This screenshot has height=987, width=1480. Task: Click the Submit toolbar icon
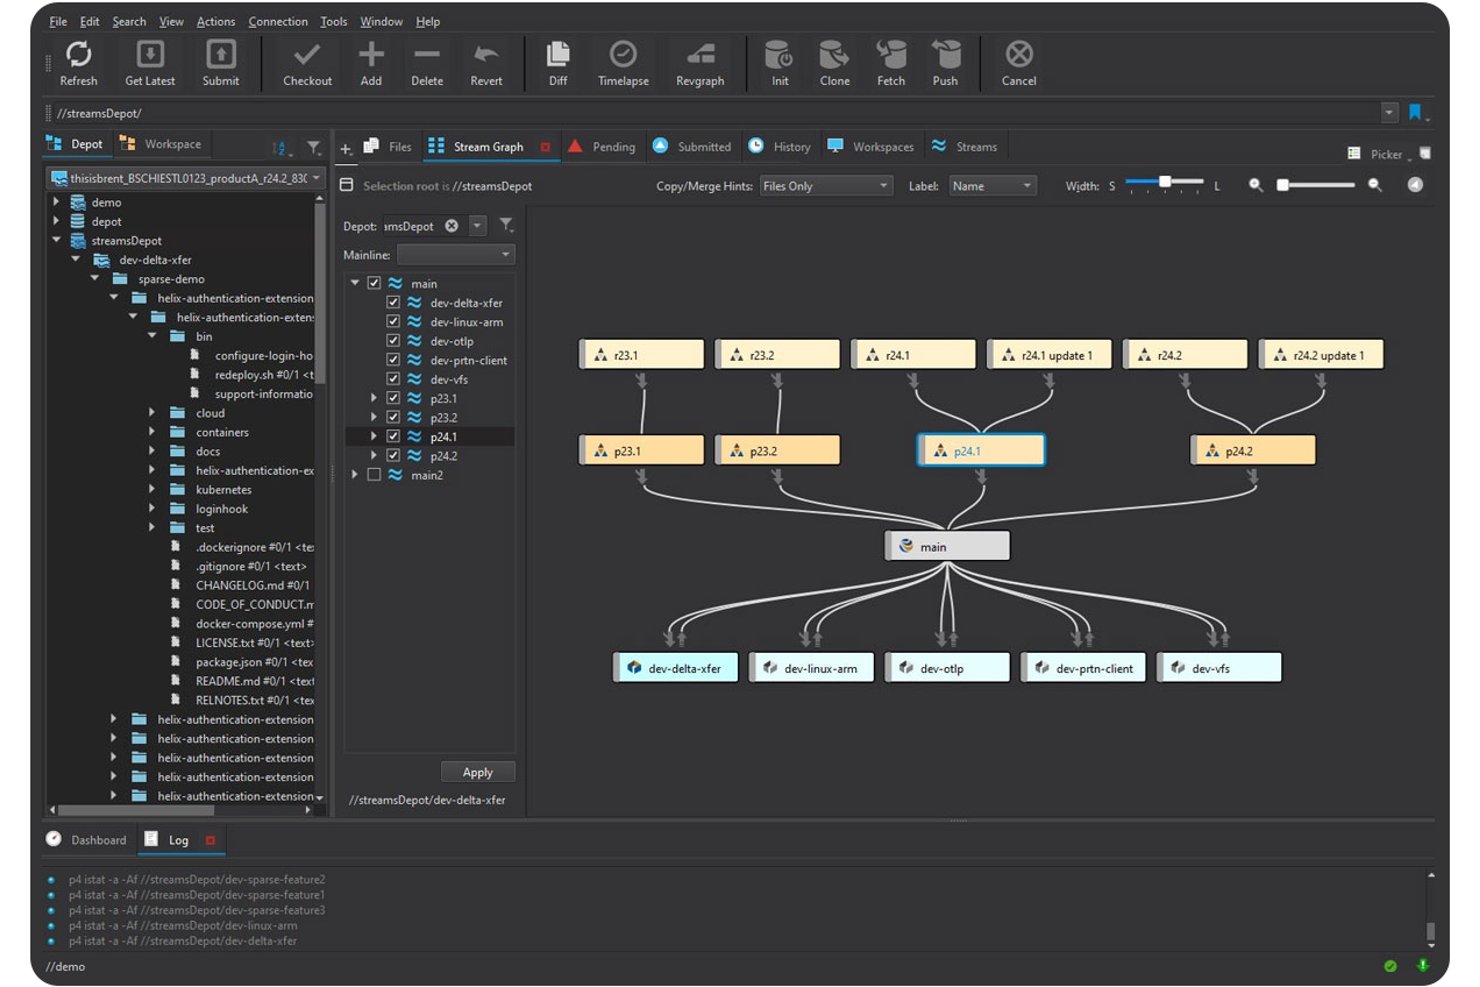220,55
